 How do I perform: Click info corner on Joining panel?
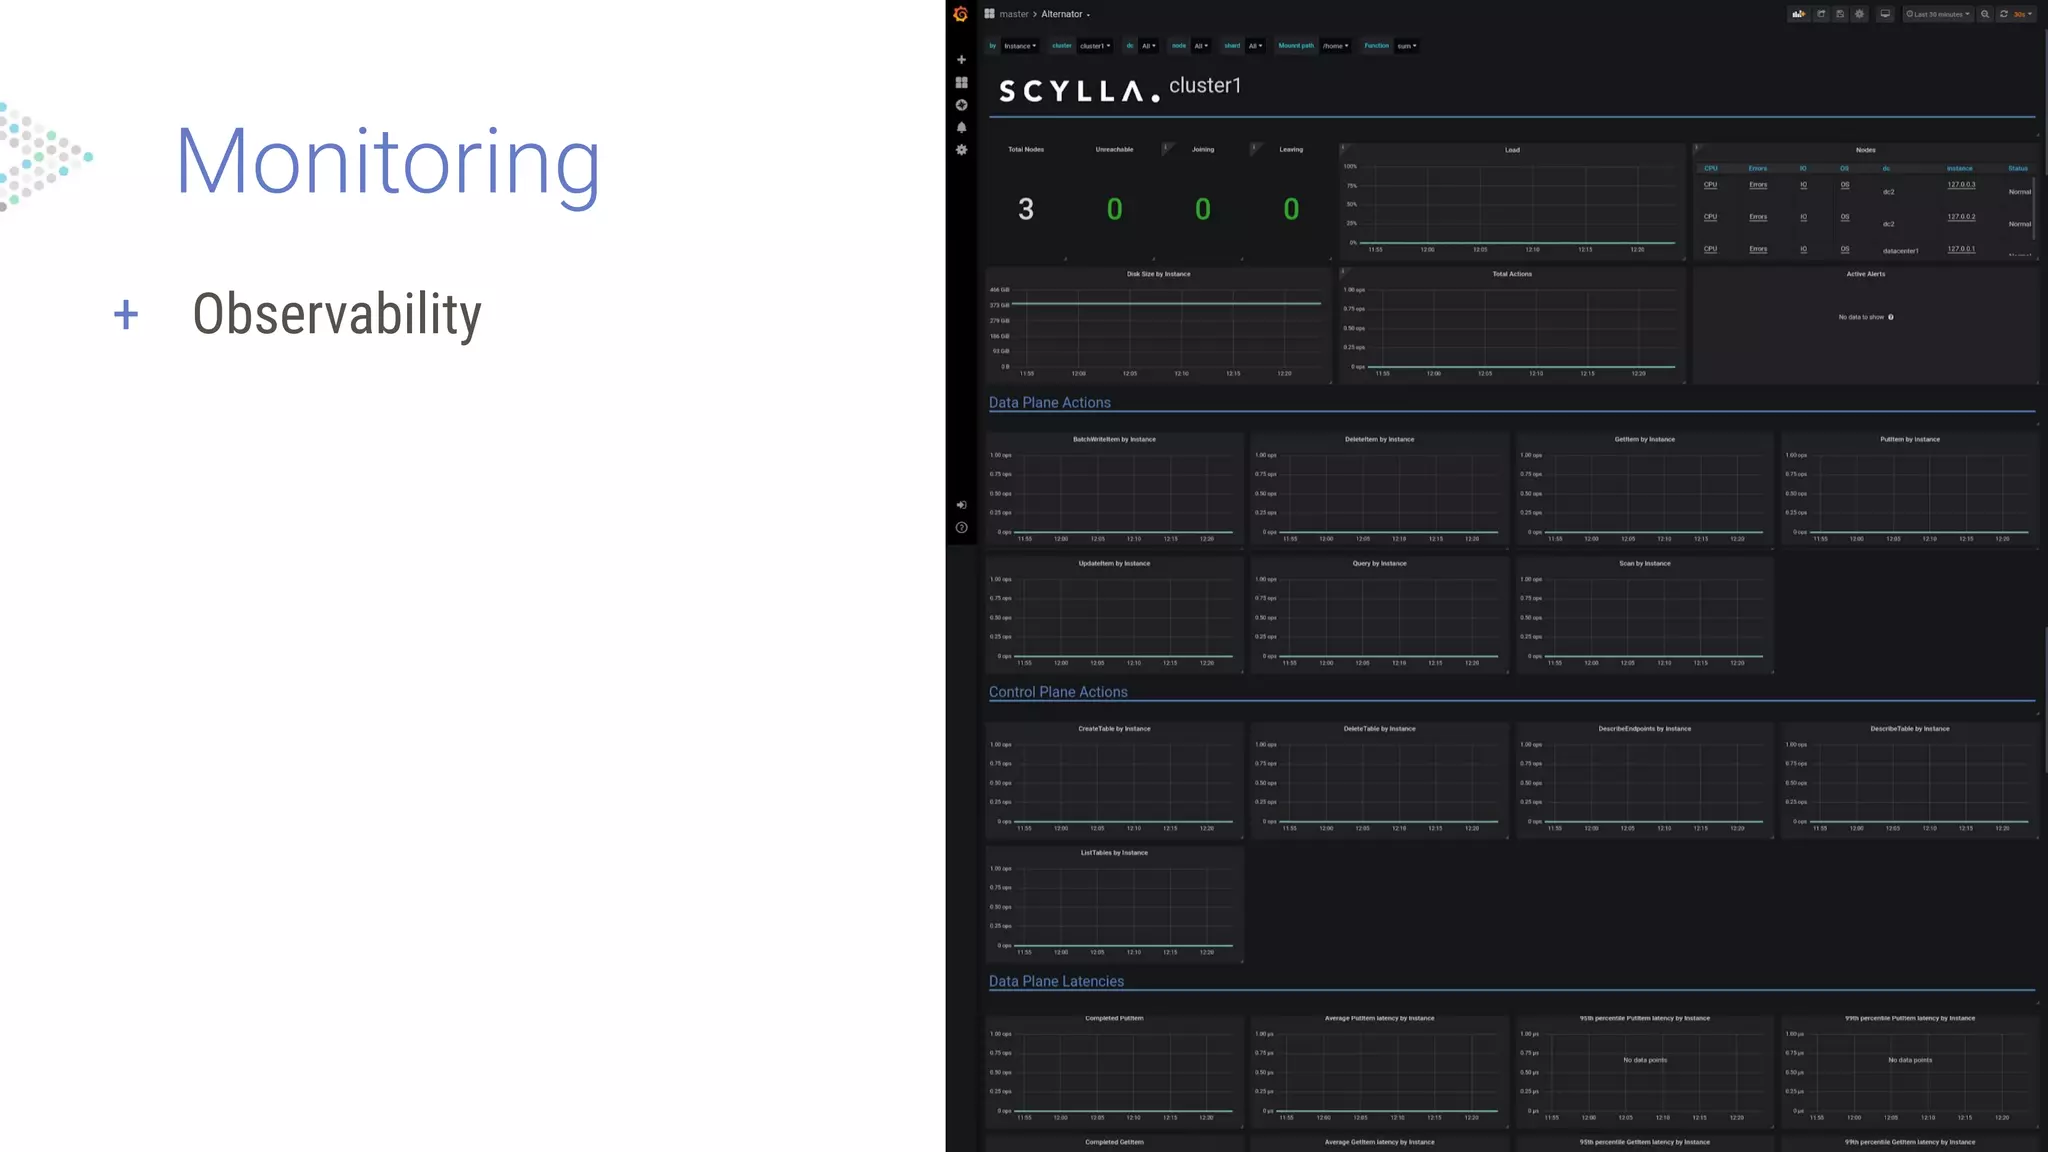(x=1165, y=147)
